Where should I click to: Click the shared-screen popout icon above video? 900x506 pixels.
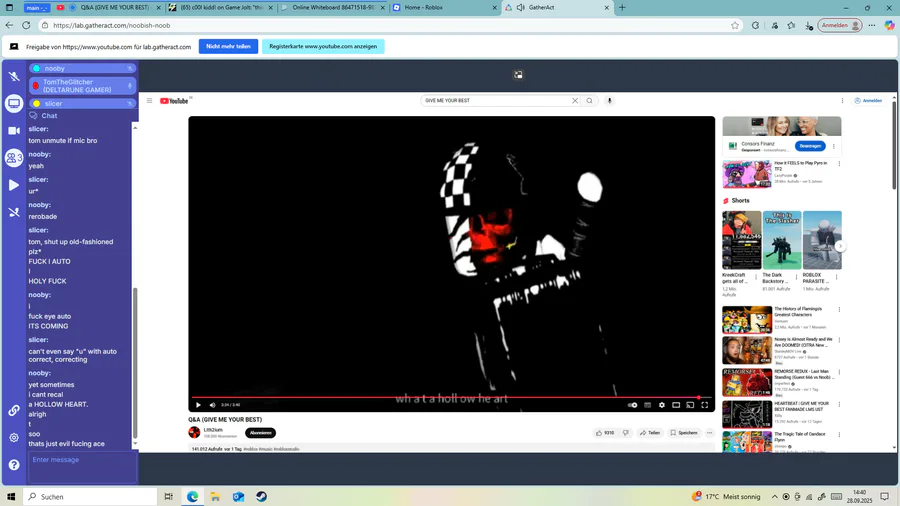coord(518,75)
